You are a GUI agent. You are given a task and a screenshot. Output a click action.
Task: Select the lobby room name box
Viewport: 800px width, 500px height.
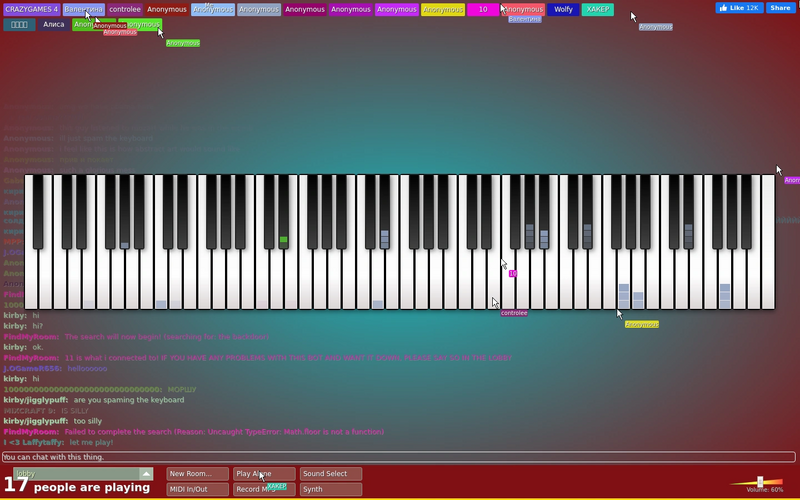pyautogui.click(x=76, y=474)
